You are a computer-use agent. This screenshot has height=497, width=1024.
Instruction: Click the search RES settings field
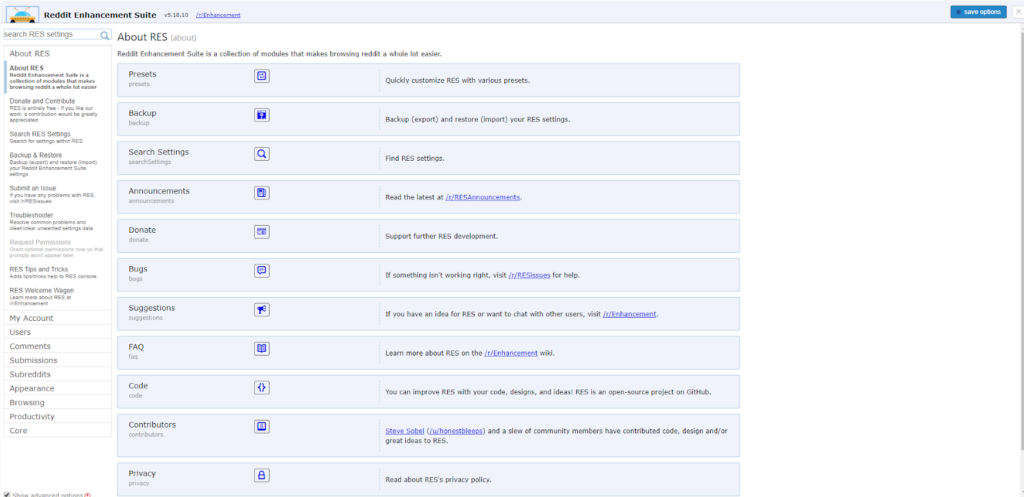pos(50,35)
